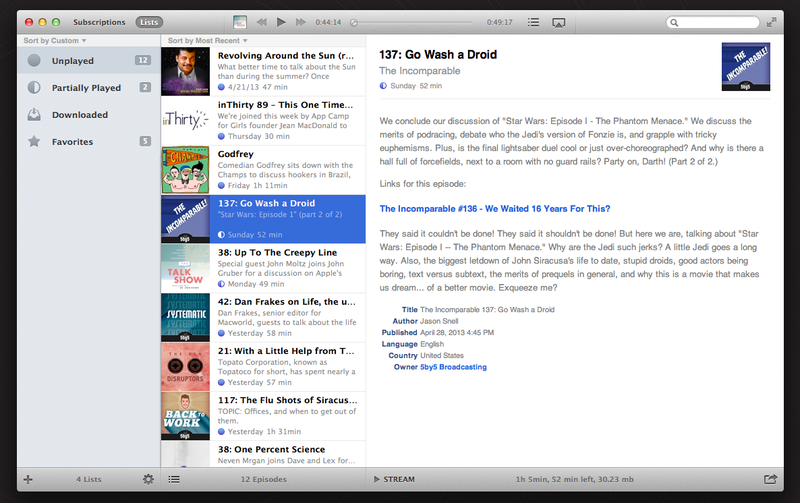
Task: Click The Incomparable podcast name in detail
Action: pos(419,71)
